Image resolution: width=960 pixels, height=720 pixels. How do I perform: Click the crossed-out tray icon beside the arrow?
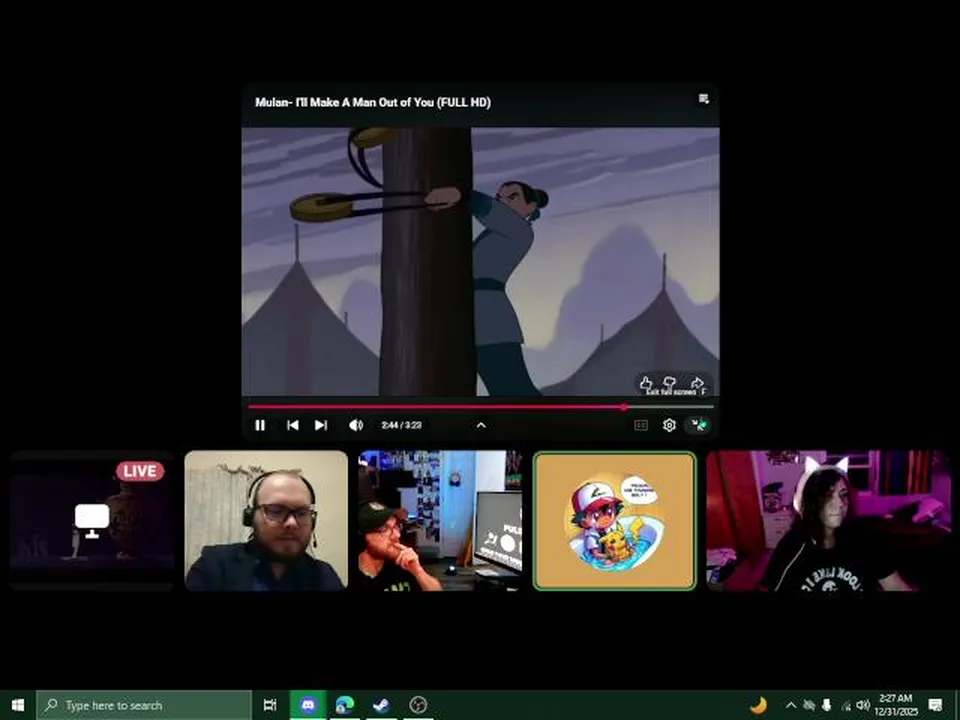pyautogui.click(x=809, y=705)
